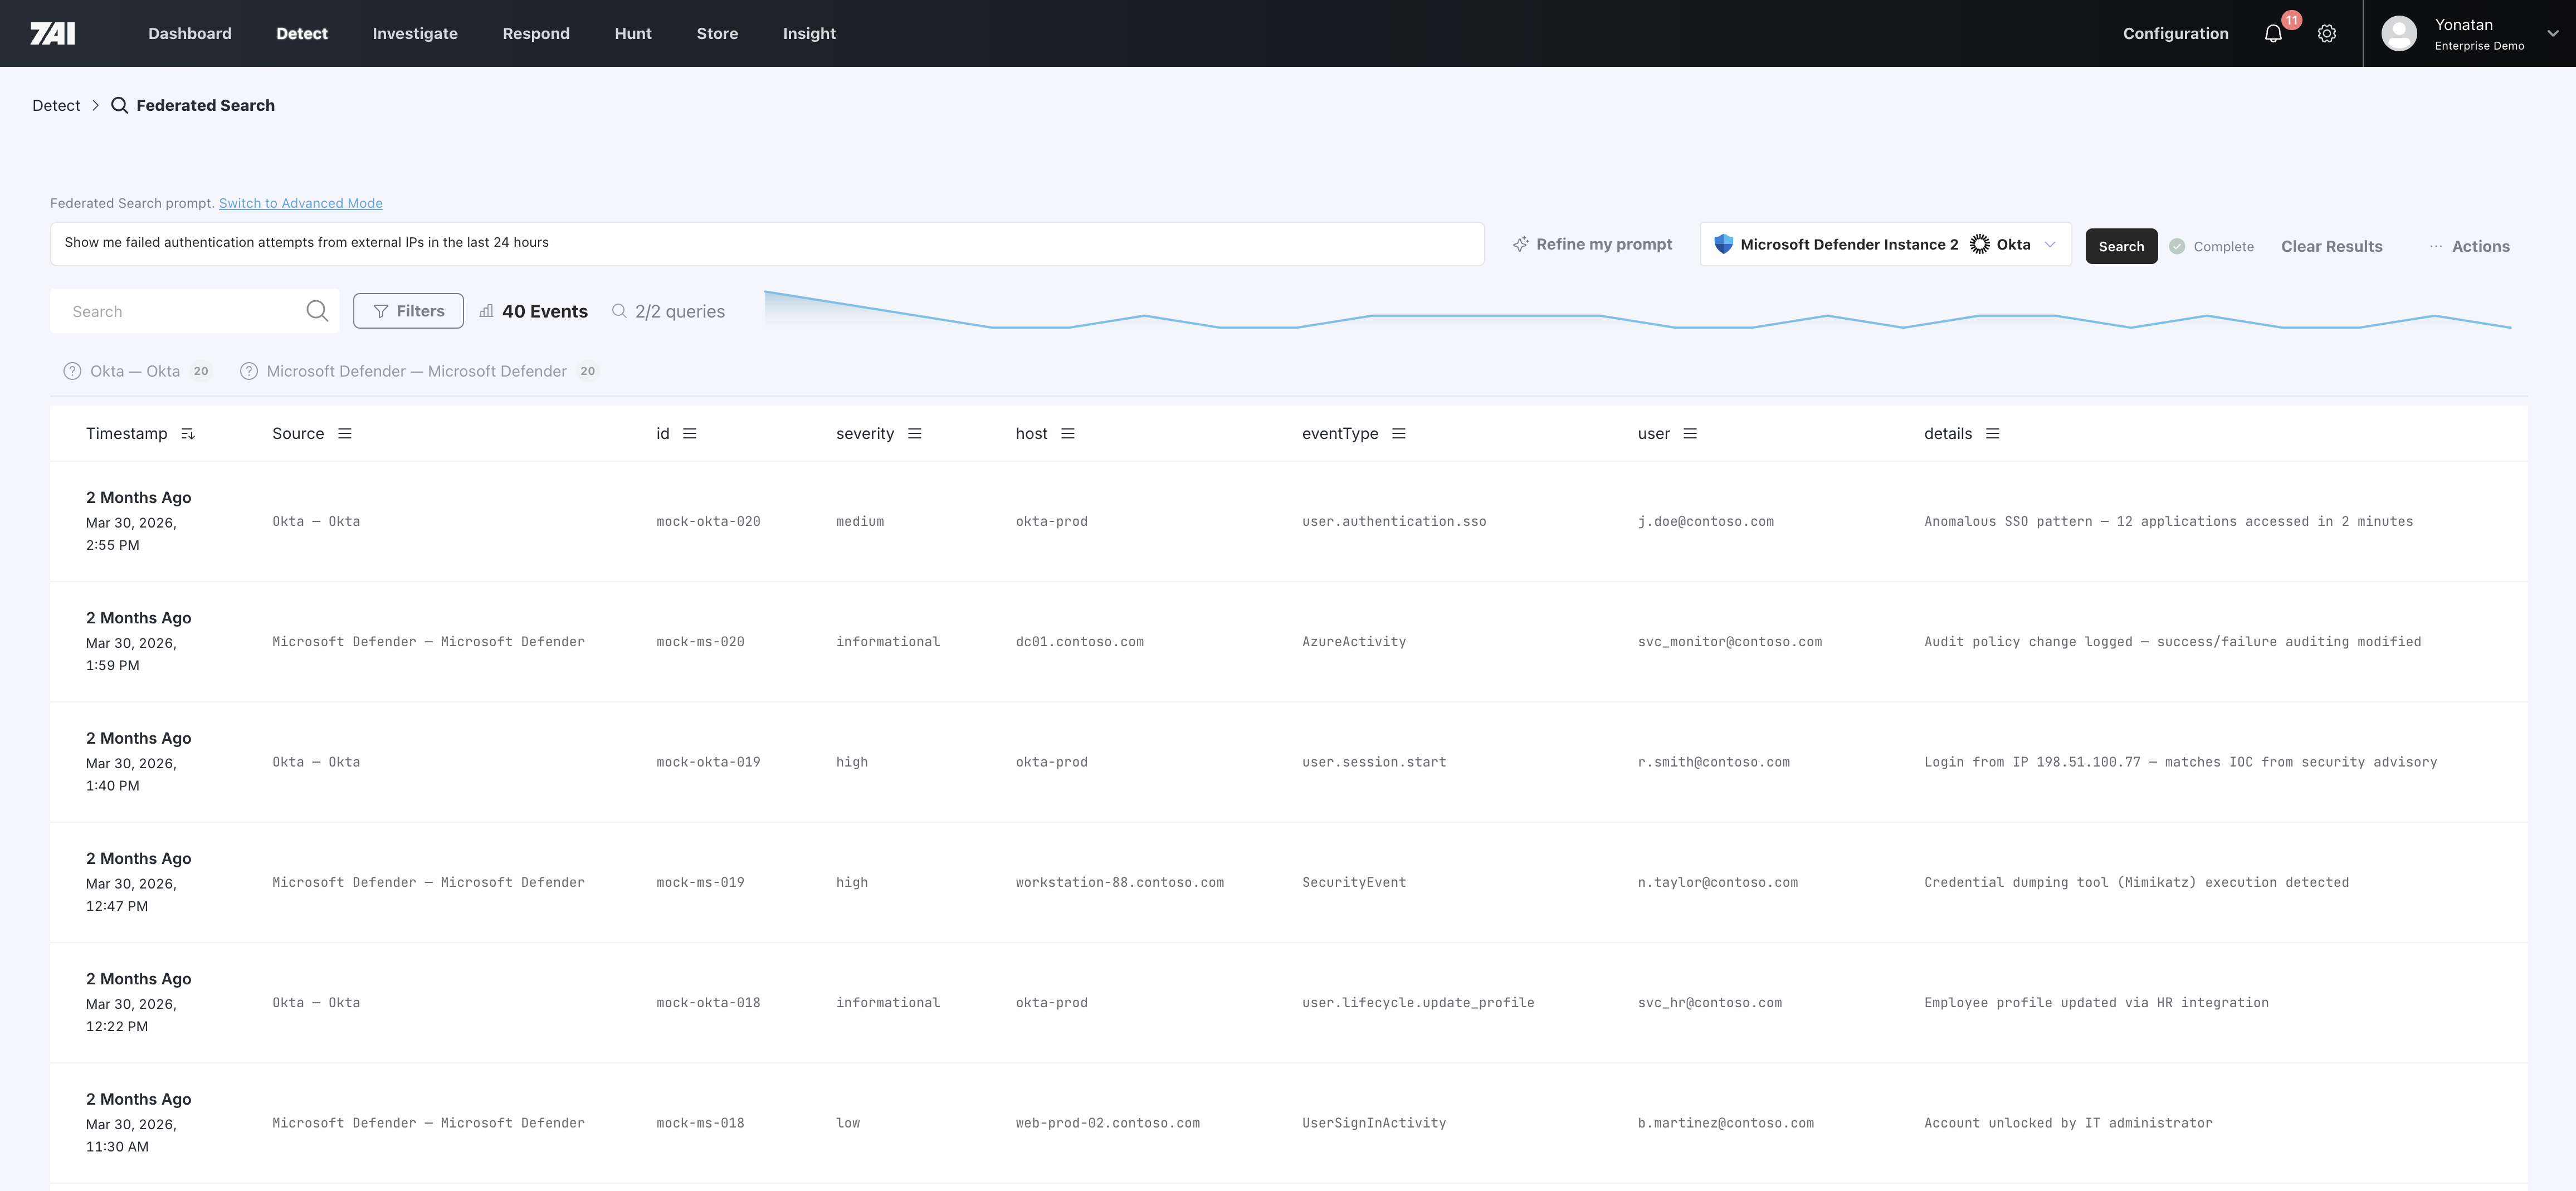Click into the federated search prompt field

(x=767, y=243)
